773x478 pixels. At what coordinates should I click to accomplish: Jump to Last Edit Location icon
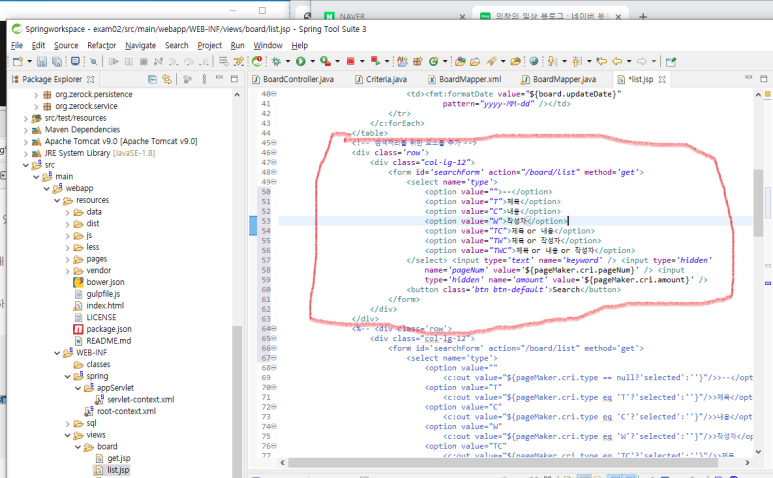click(601, 62)
